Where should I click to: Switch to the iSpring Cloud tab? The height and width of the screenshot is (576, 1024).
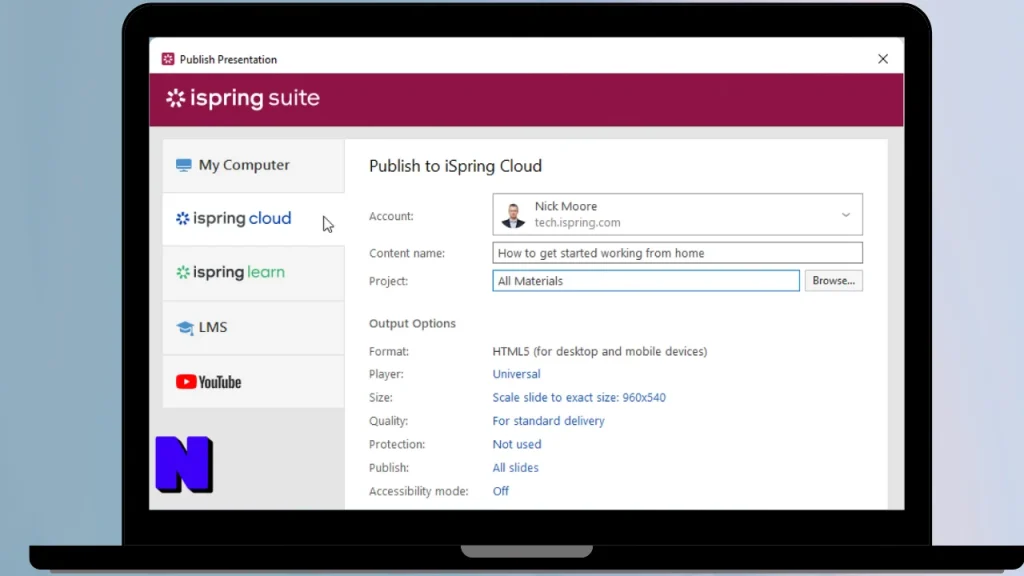tap(253, 219)
